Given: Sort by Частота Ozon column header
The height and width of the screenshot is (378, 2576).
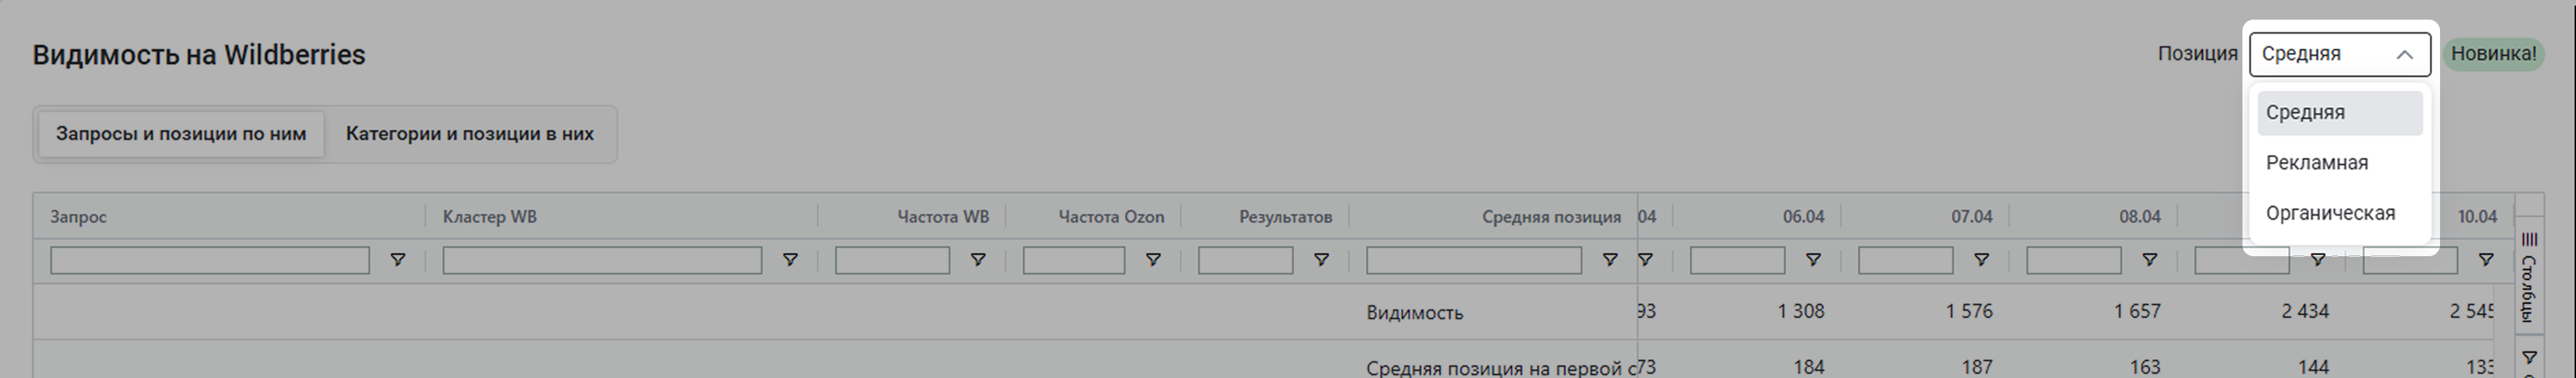Looking at the screenshot, I should pyautogui.click(x=1111, y=217).
